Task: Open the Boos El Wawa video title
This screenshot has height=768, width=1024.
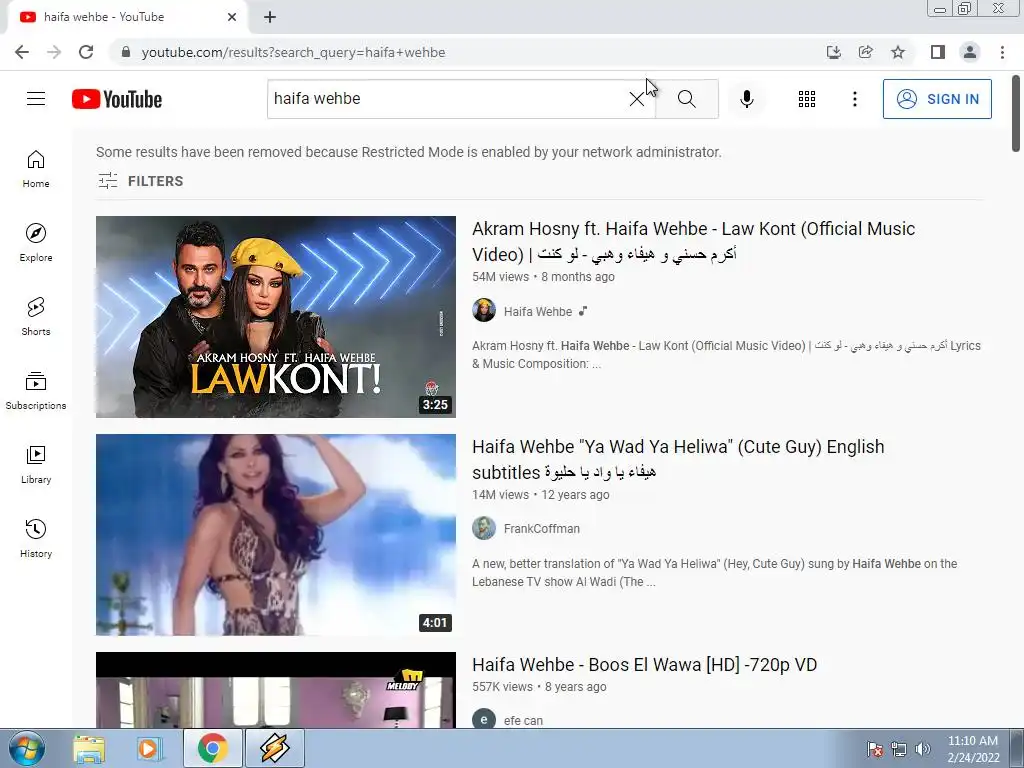Action: point(645,665)
